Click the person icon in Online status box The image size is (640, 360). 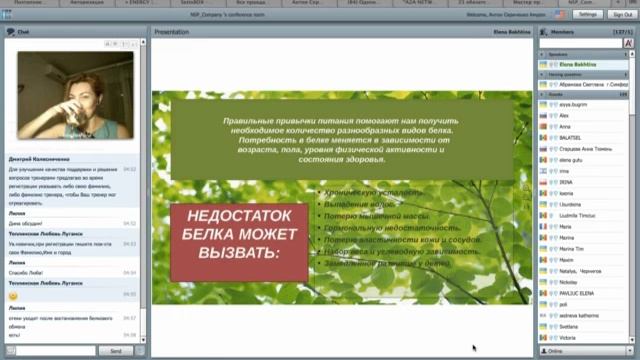pyautogui.click(x=544, y=351)
